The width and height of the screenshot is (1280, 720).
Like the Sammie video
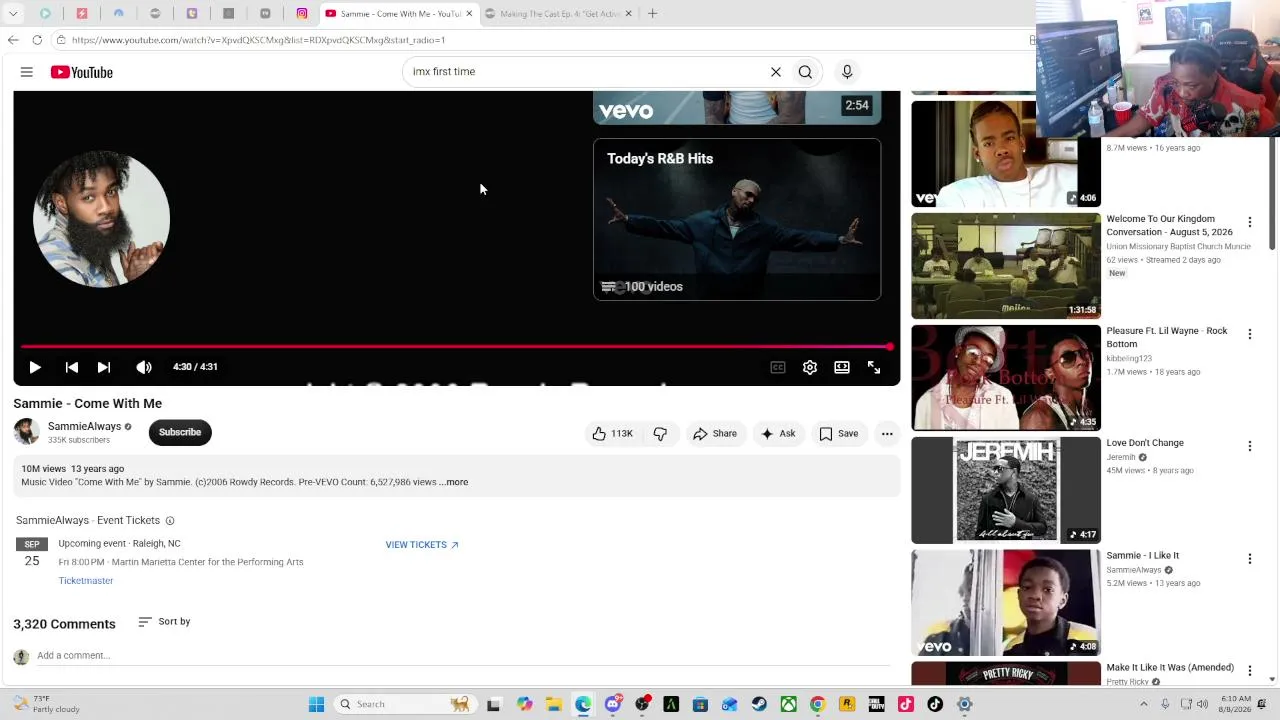pyautogui.click(x=612, y=434)
